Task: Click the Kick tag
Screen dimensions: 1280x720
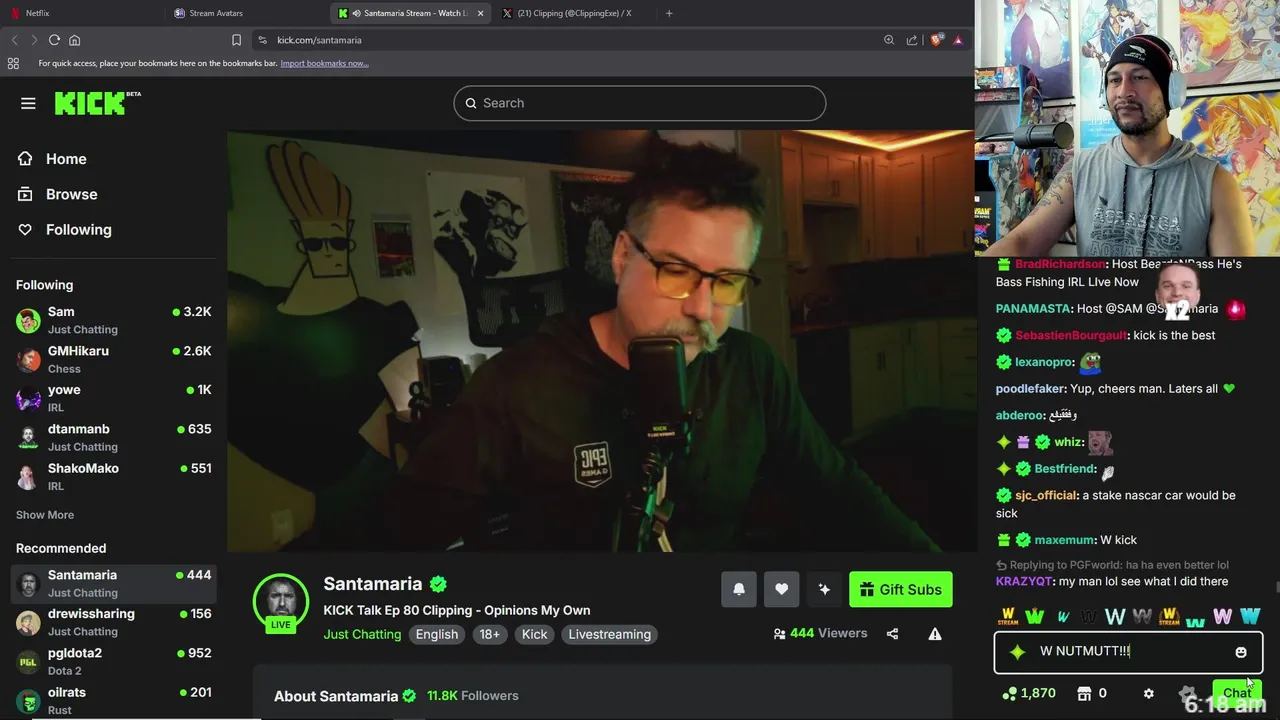Action: pyautogui.click(x=535, y=634)
